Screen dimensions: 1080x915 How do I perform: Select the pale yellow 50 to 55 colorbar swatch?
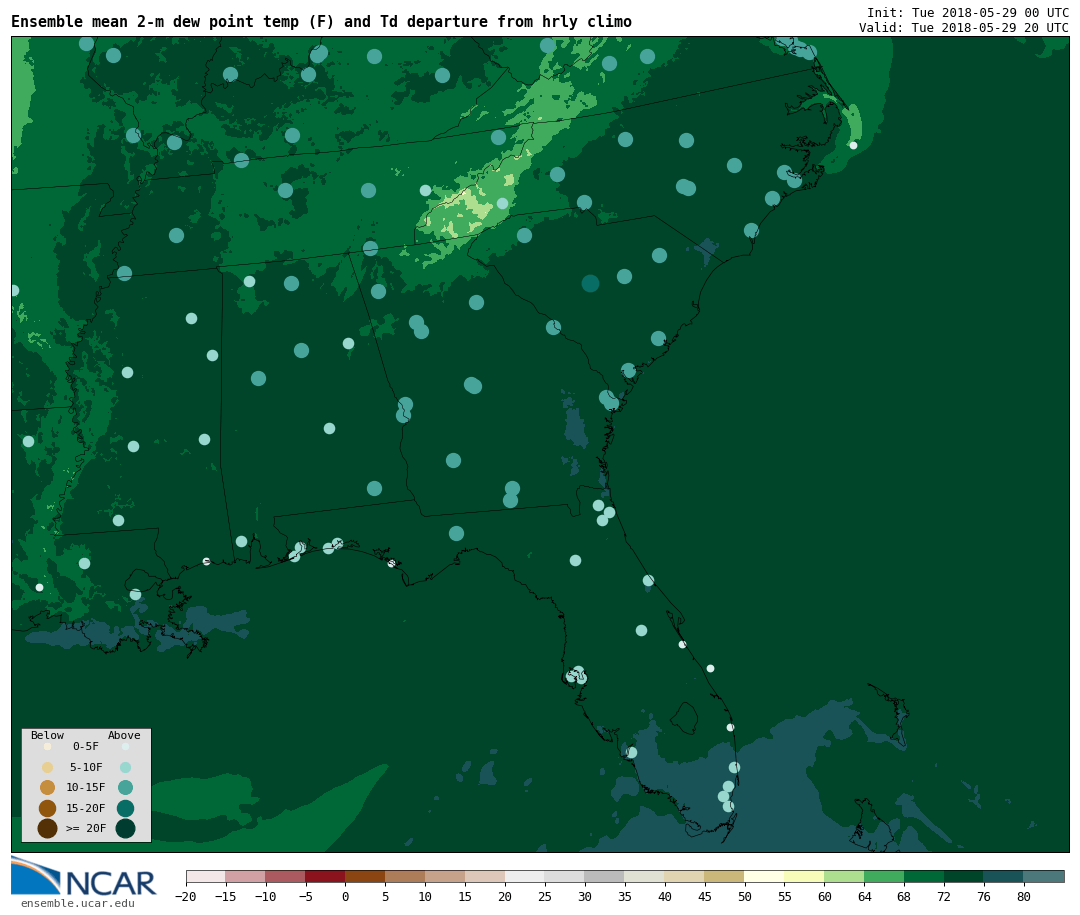point(764,877)
